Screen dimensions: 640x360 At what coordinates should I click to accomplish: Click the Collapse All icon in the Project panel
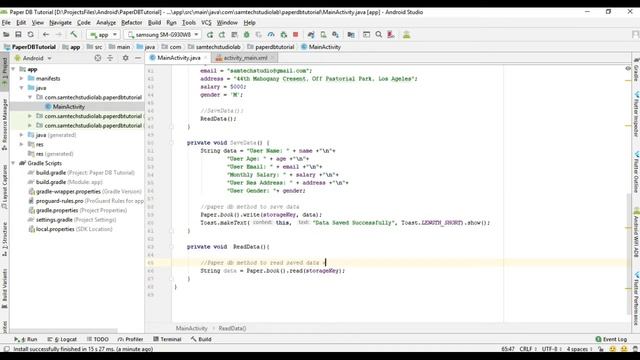click(110, 58)
